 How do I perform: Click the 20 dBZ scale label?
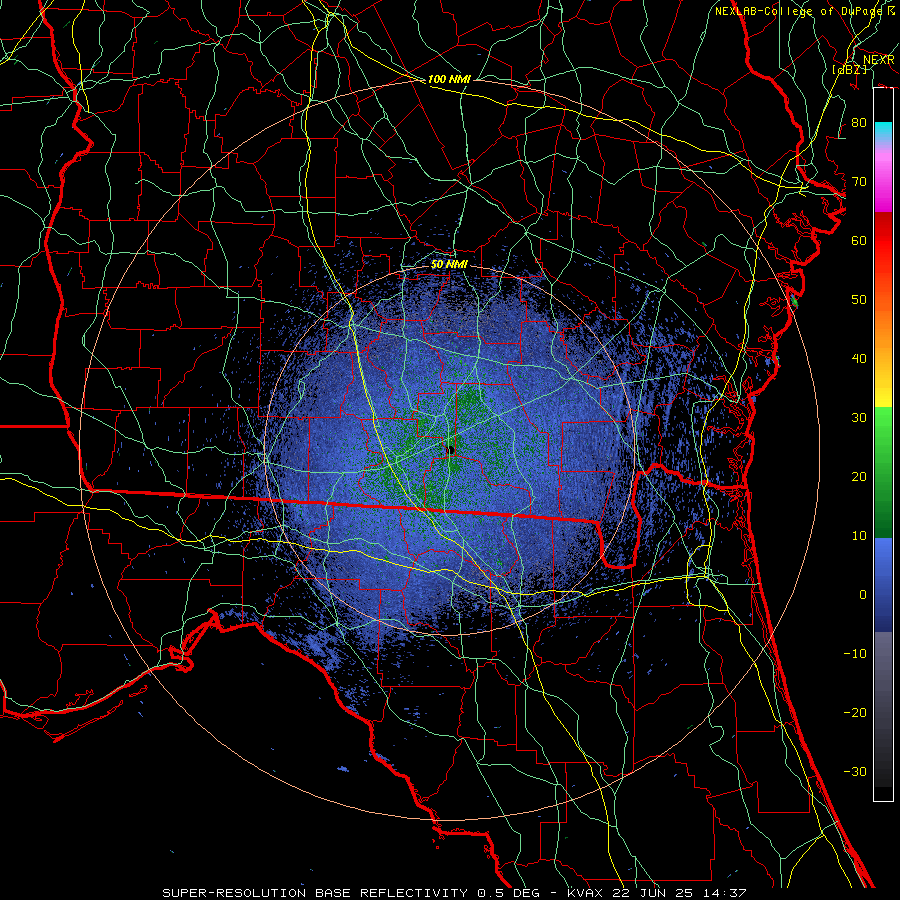click(x=859, y=476)
